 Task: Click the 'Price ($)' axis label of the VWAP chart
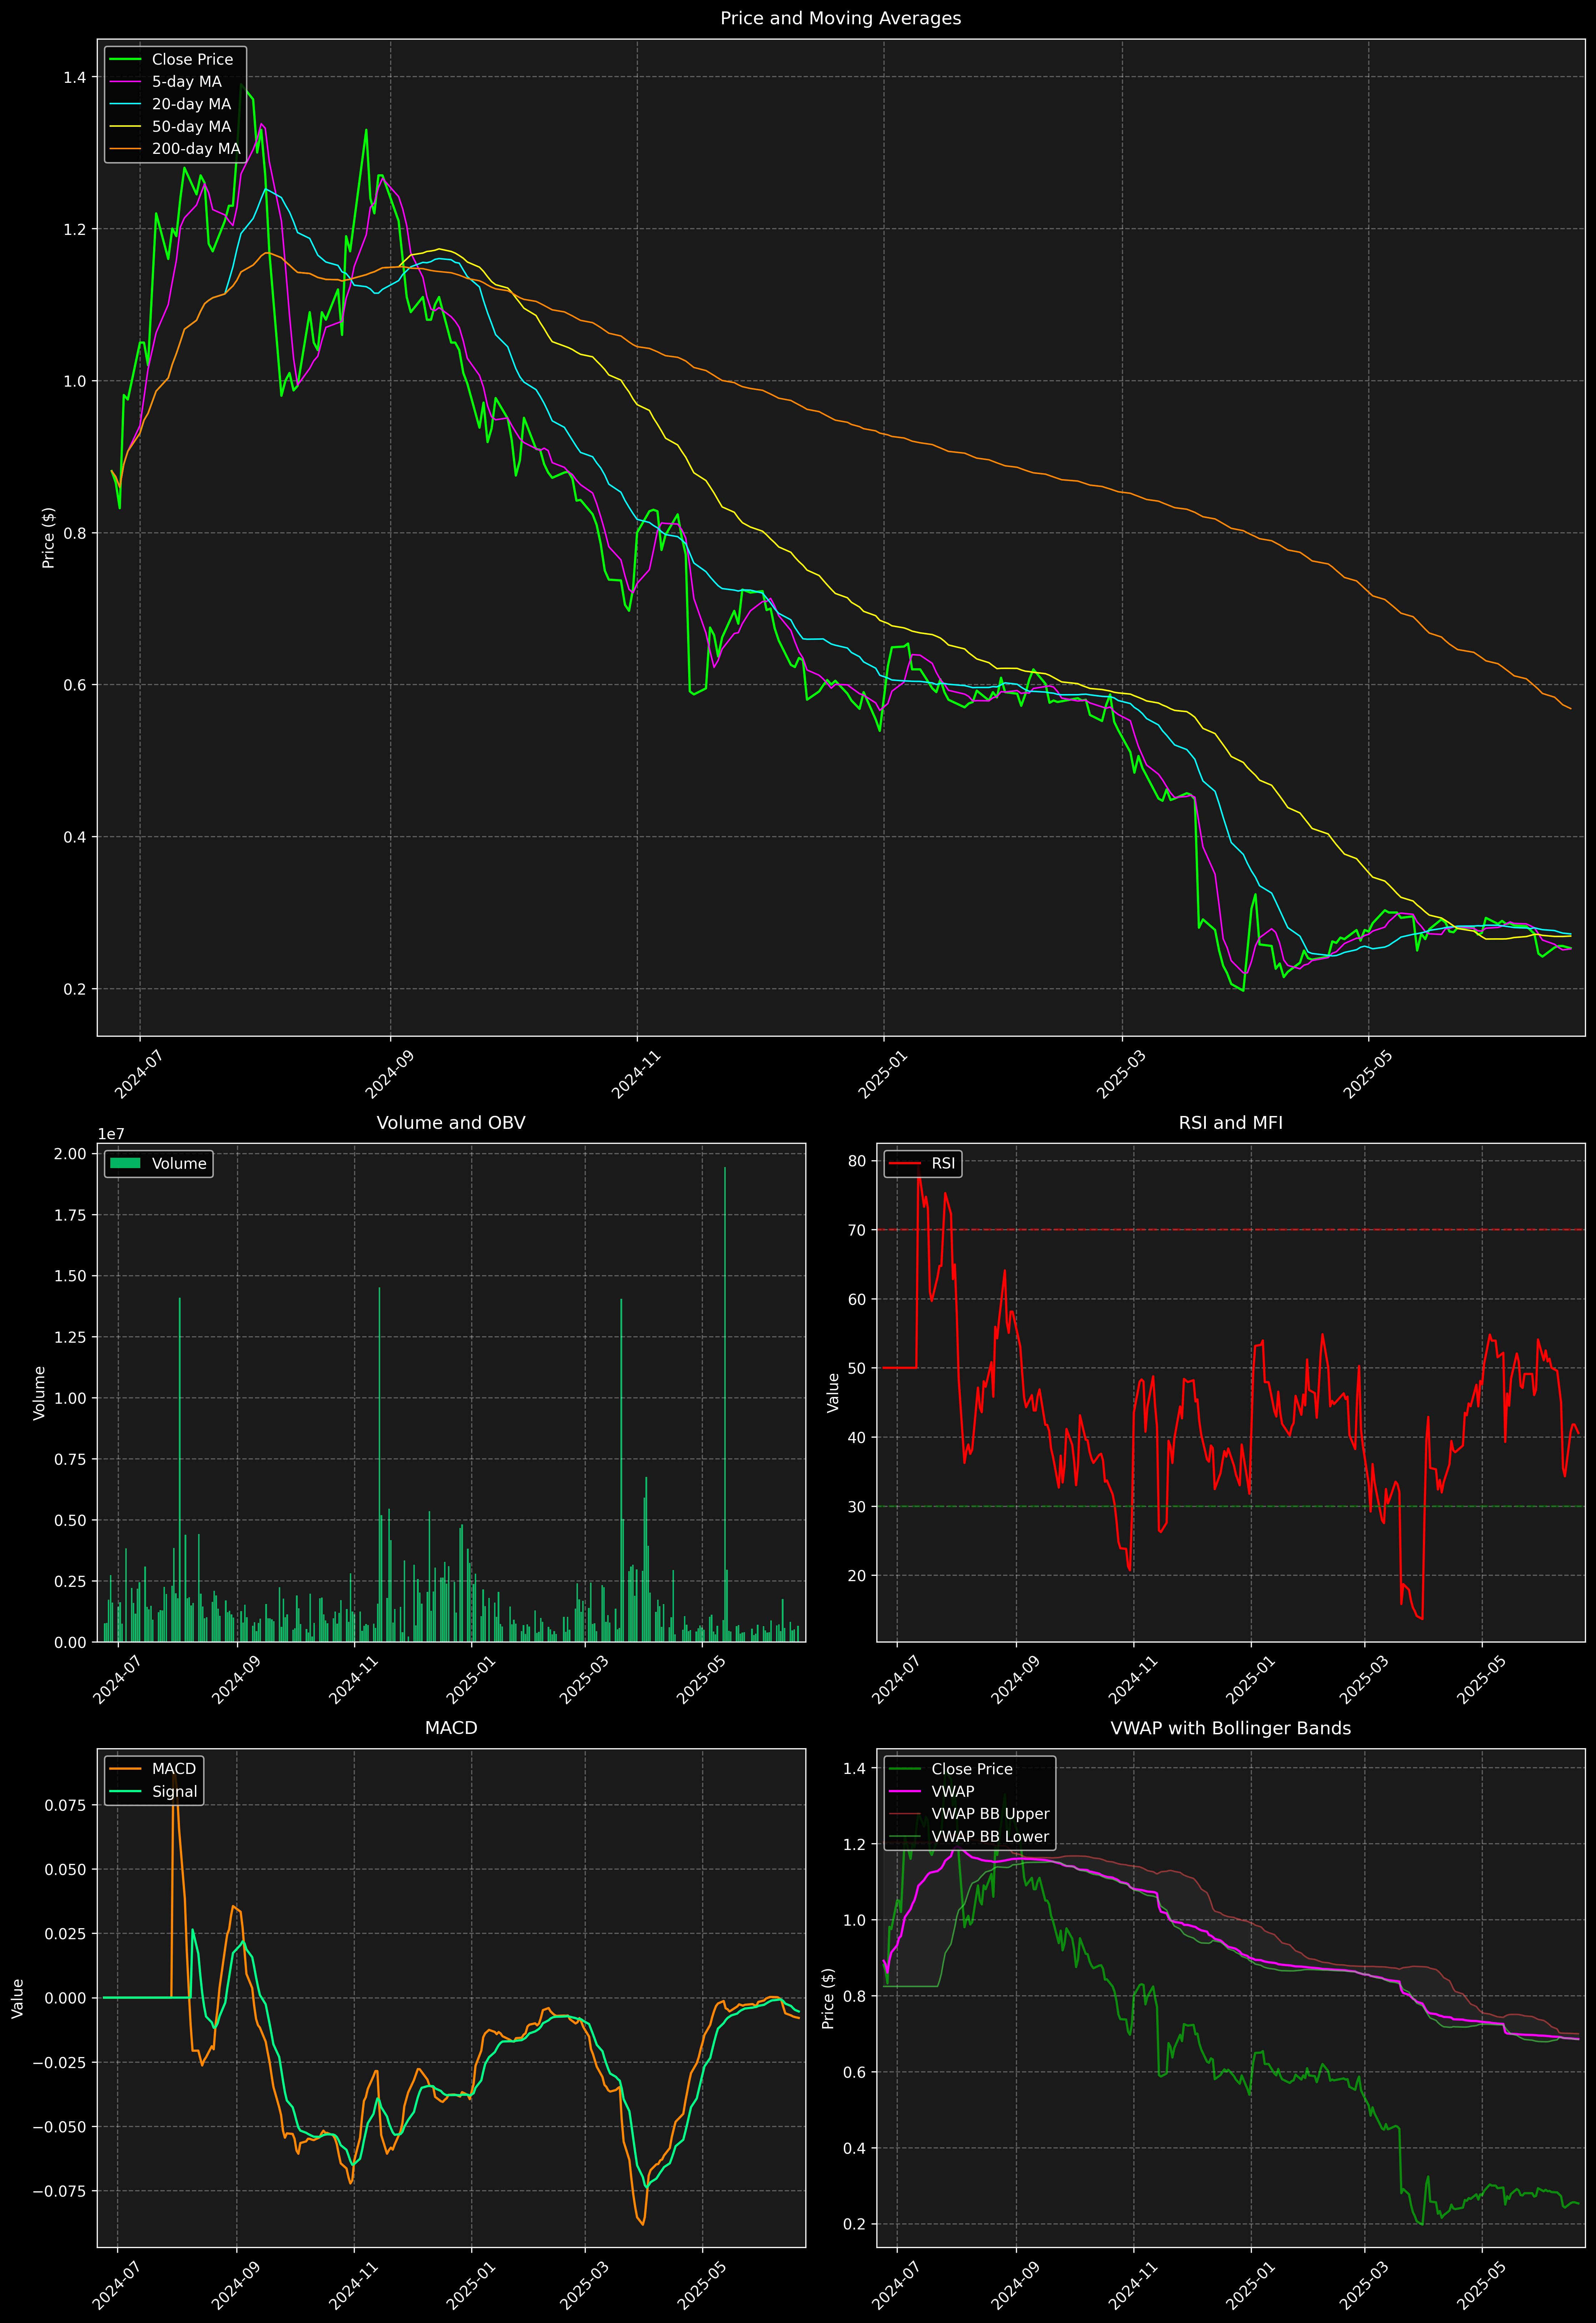828,1998
